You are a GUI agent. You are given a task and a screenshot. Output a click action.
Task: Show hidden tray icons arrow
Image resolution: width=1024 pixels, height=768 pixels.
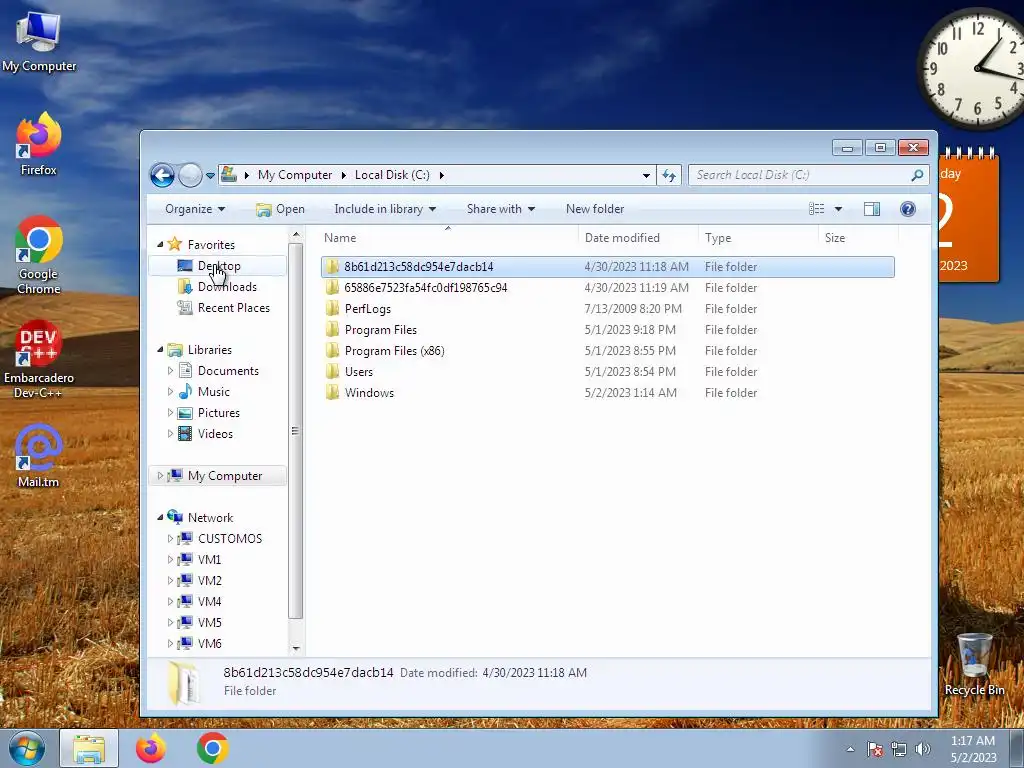pyautogui.click(x=850, y=749)
